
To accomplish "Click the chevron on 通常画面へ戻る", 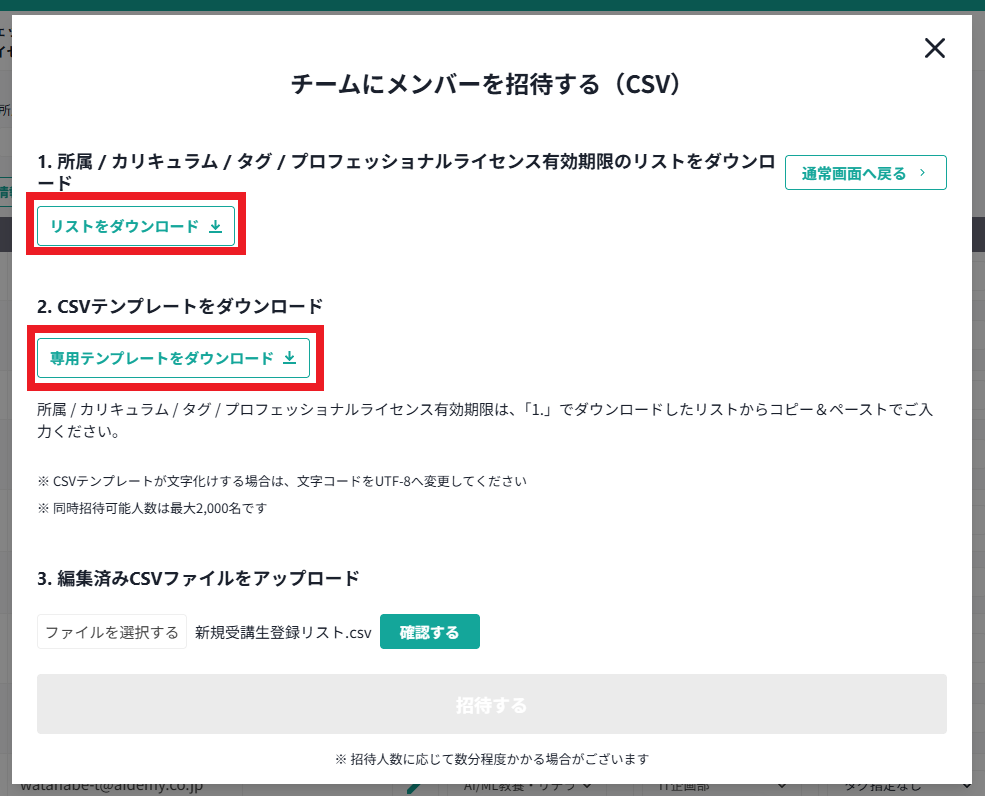I will (x=922, y=173).
